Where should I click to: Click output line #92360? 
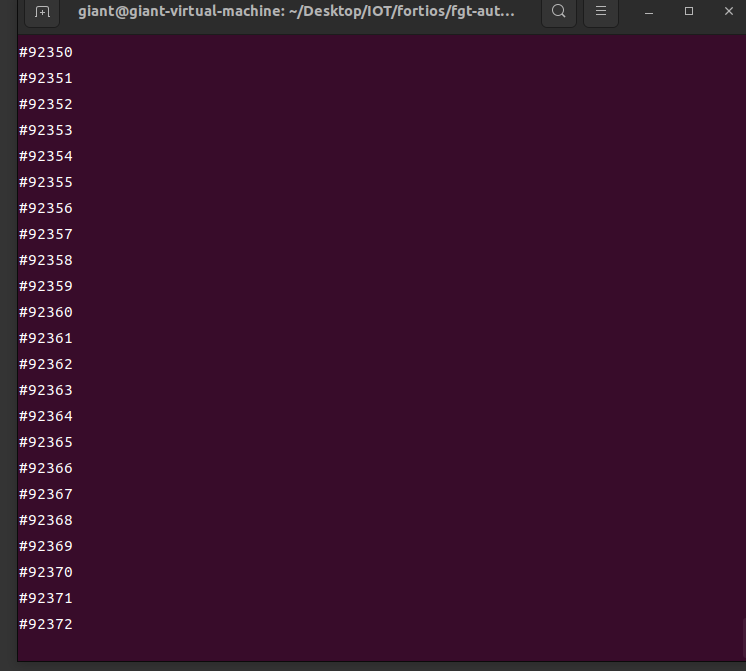[46, 313]
